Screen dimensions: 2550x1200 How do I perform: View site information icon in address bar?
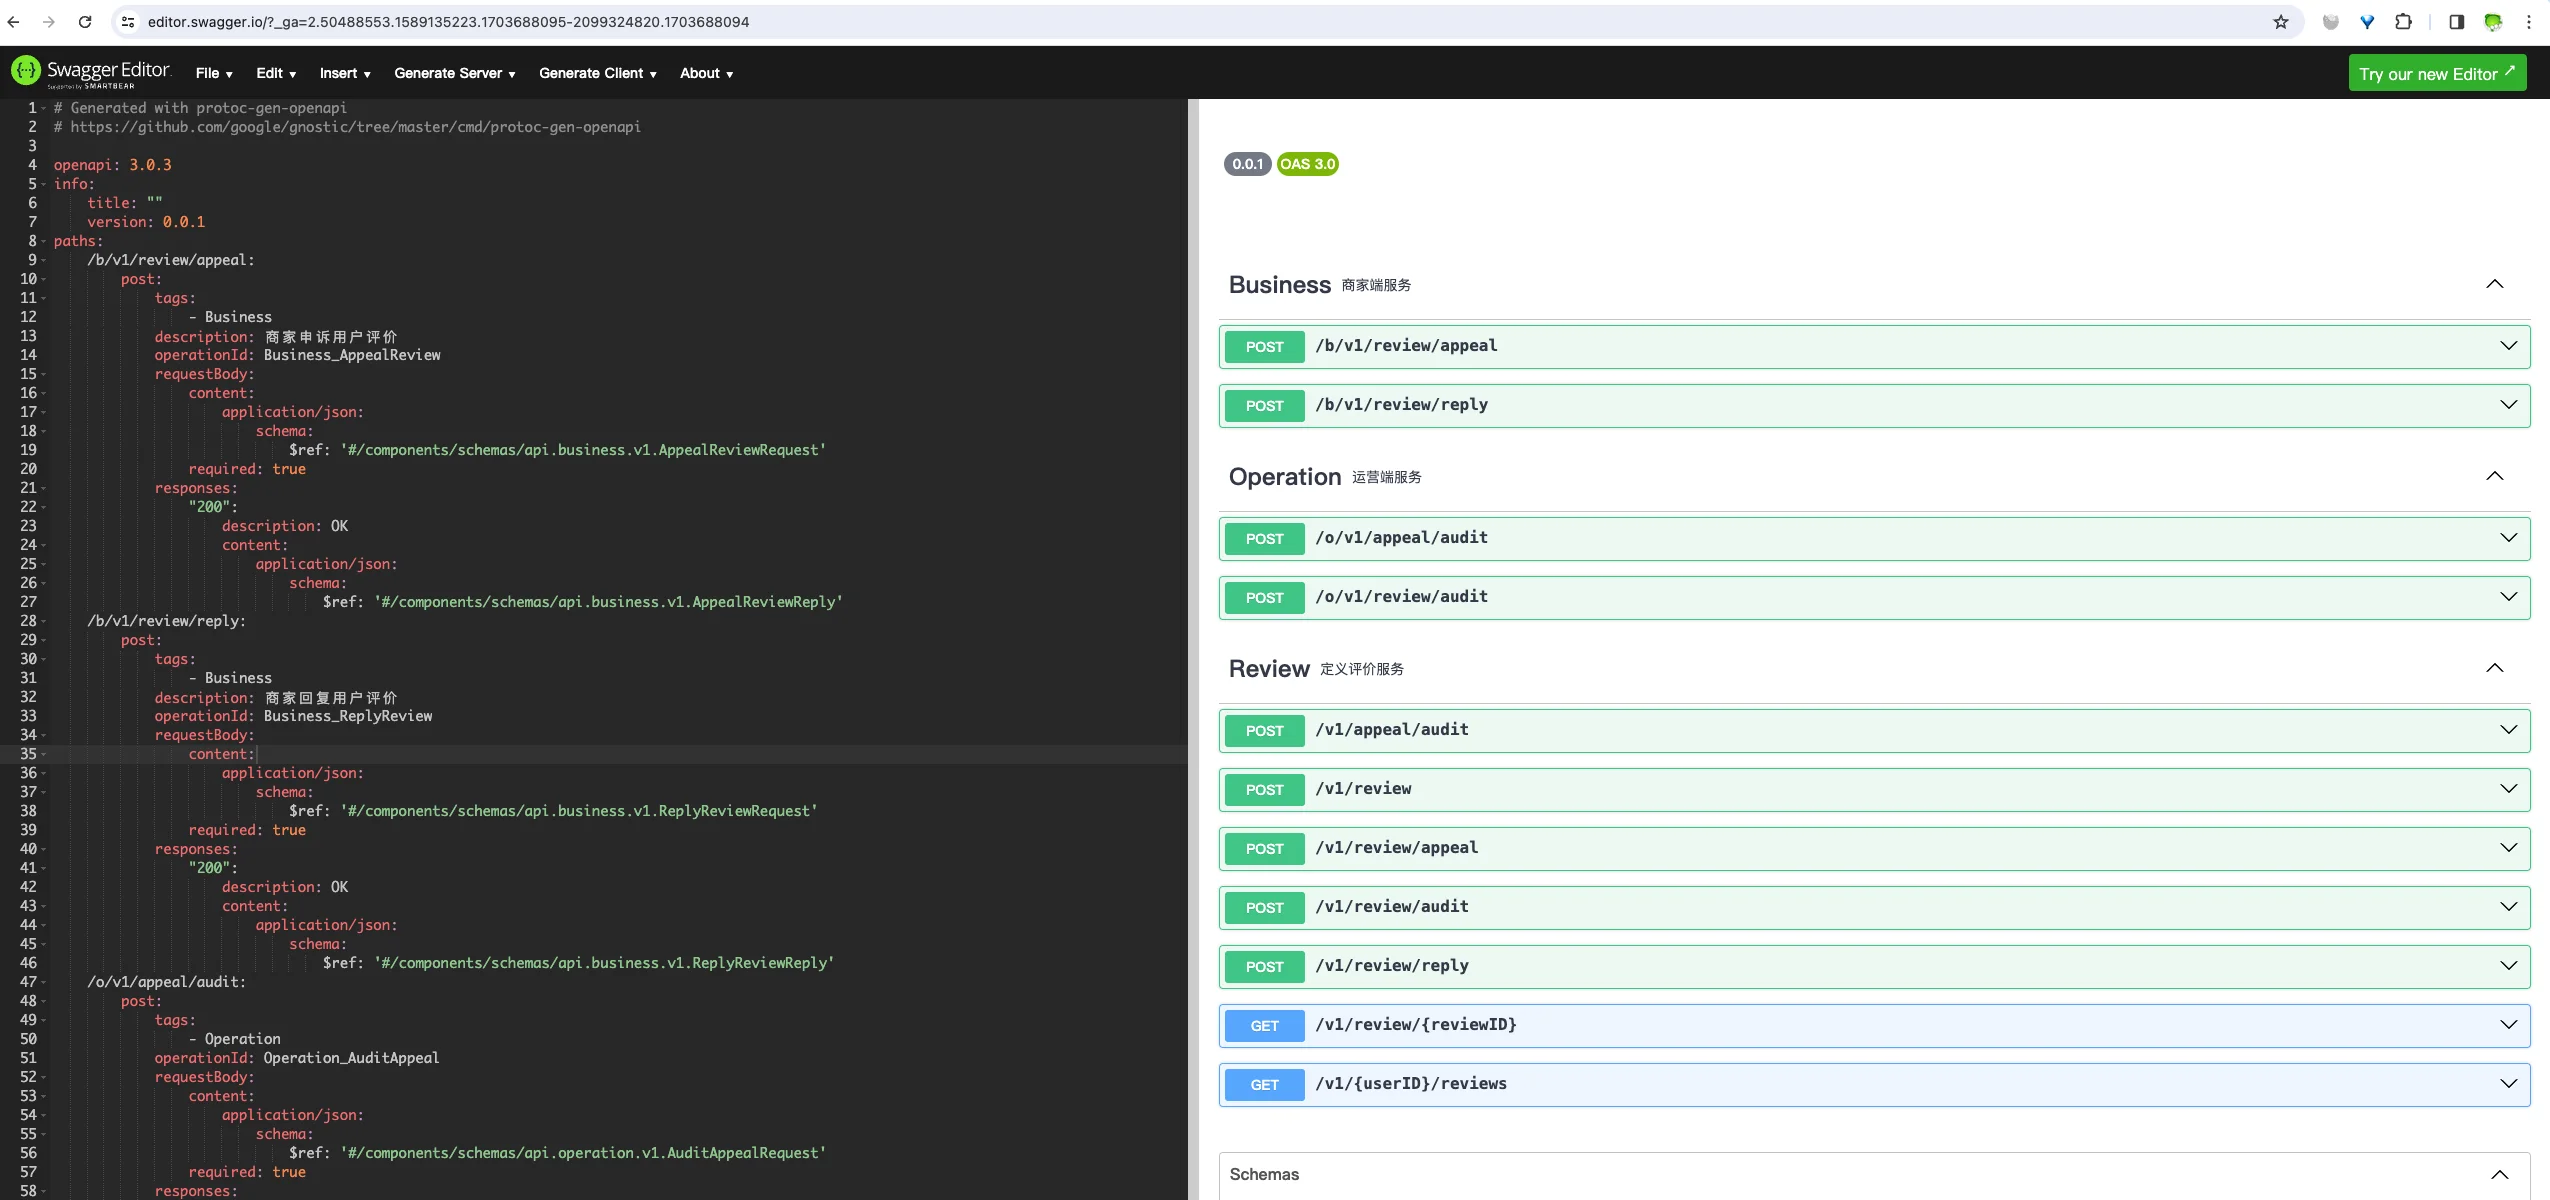(x=128, y=22)
